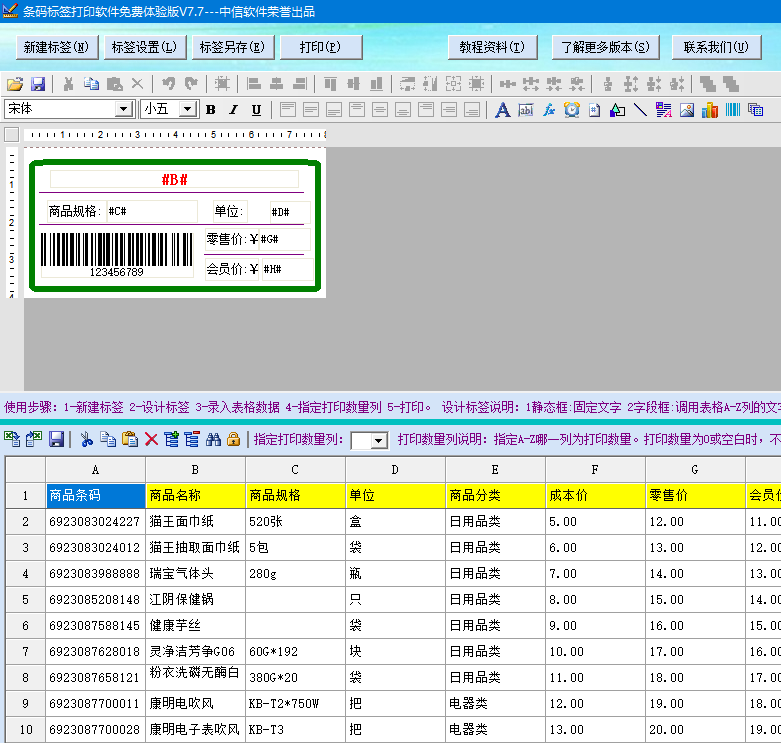Insert barcode tool icon
Screen dimensions: 781x743
733,110
